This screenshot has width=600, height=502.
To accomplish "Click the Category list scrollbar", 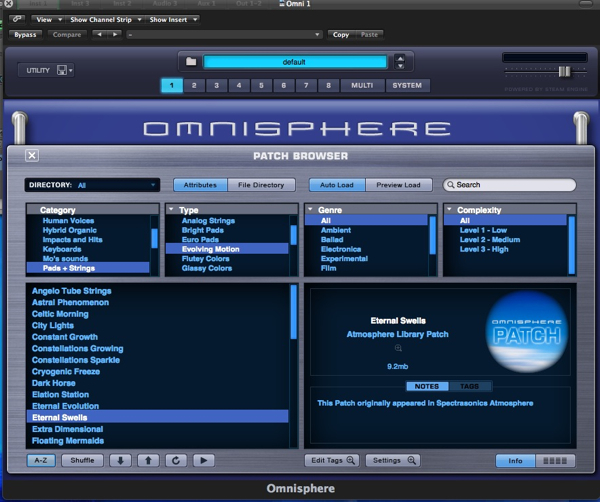I will [x=155, y=238].
